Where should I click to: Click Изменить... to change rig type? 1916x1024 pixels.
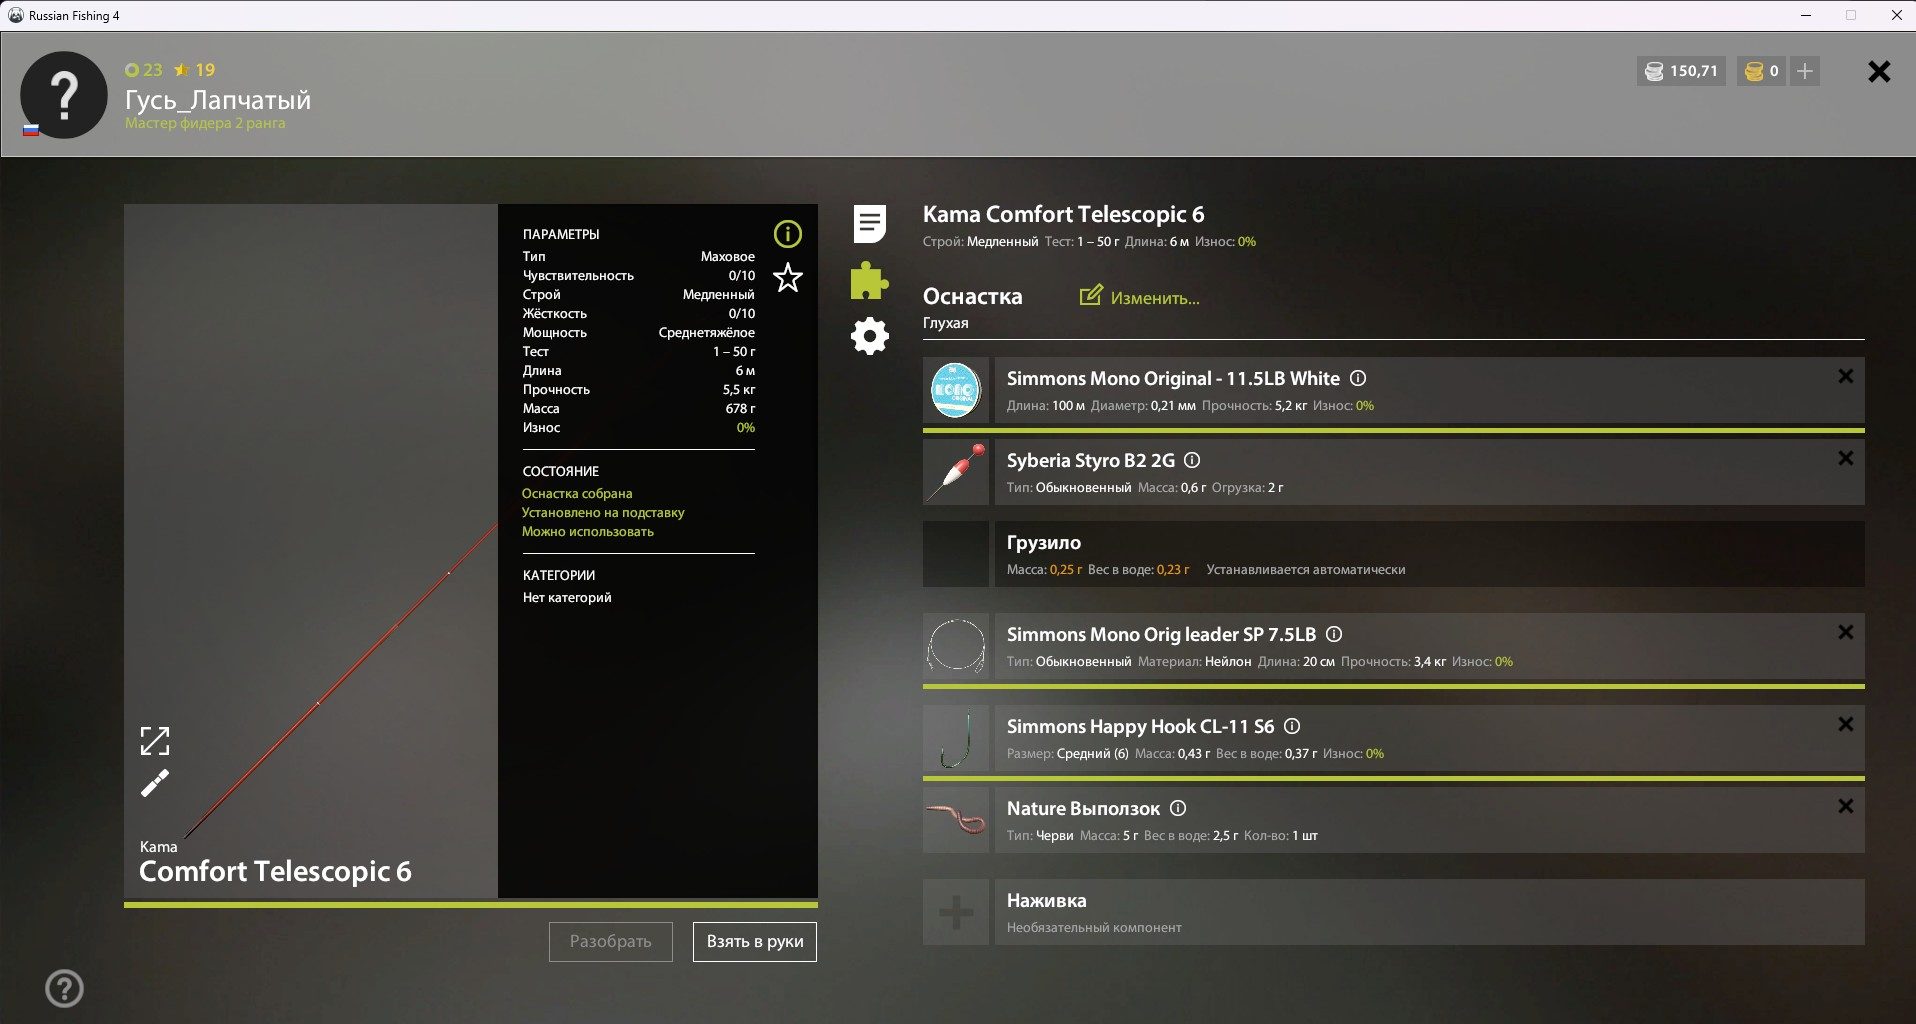pos(1140,297)
